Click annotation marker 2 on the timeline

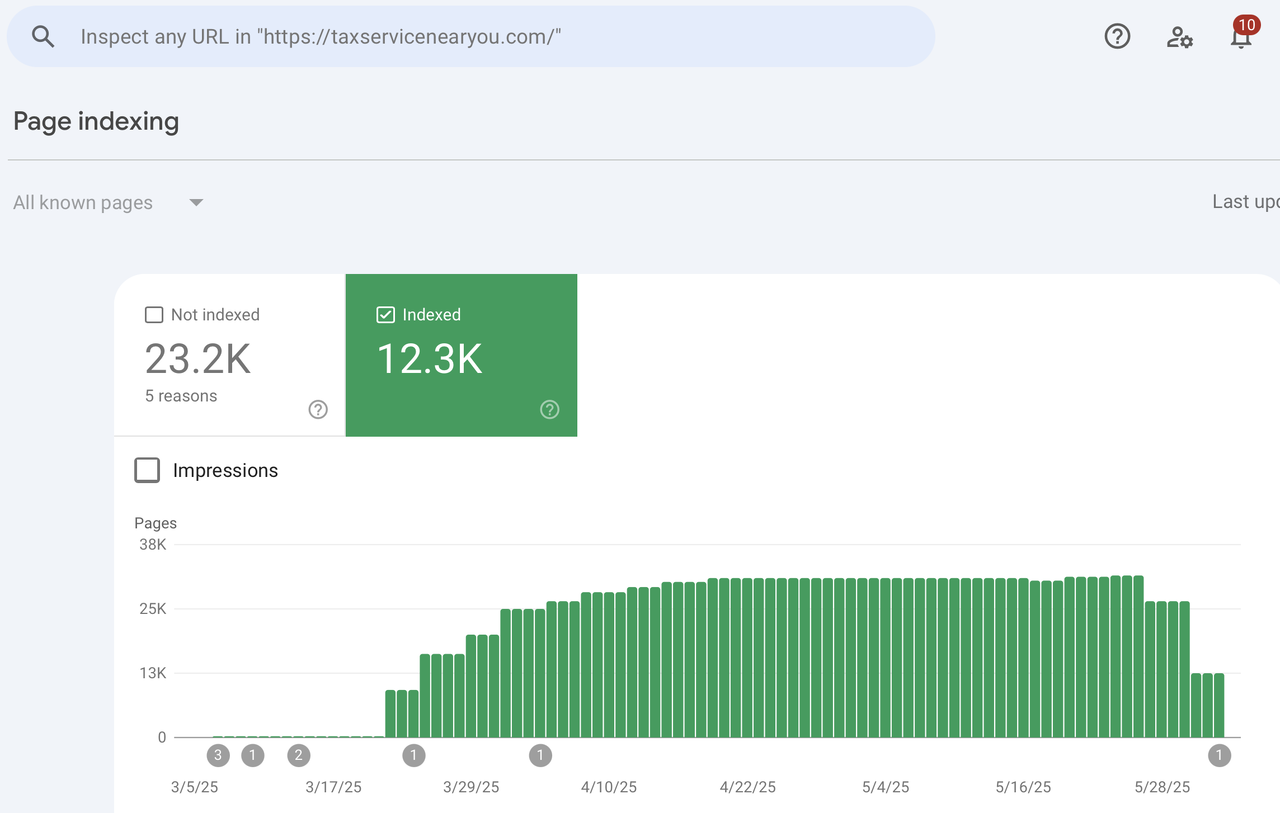[x=298, y=755]
